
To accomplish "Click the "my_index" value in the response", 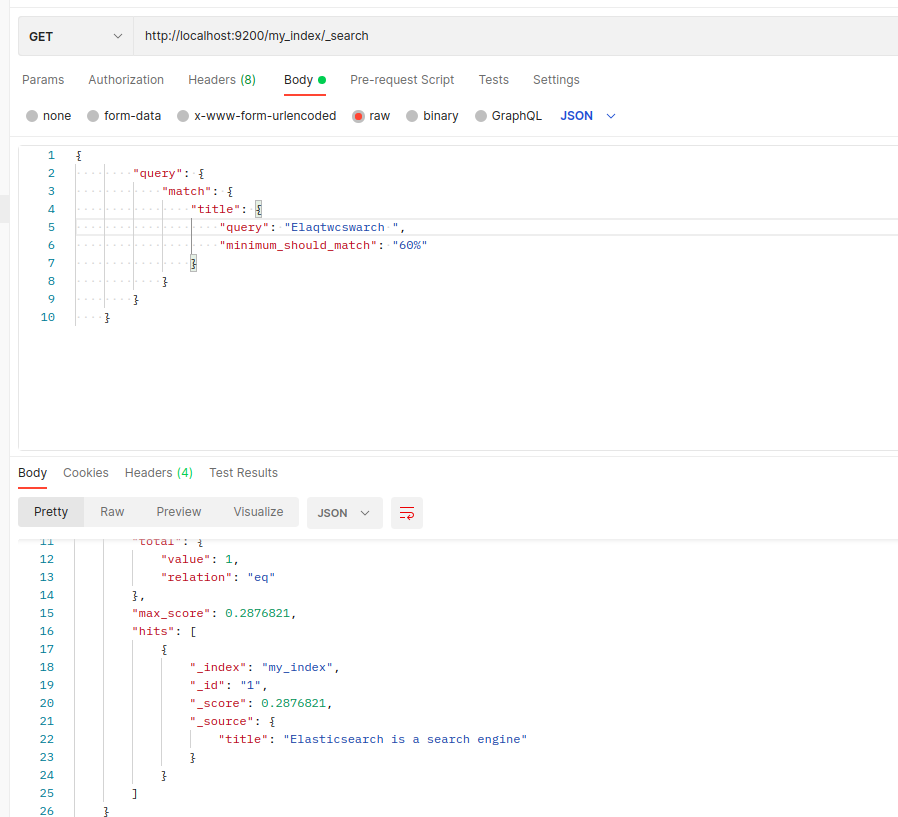I will click(x=297, y=667).
